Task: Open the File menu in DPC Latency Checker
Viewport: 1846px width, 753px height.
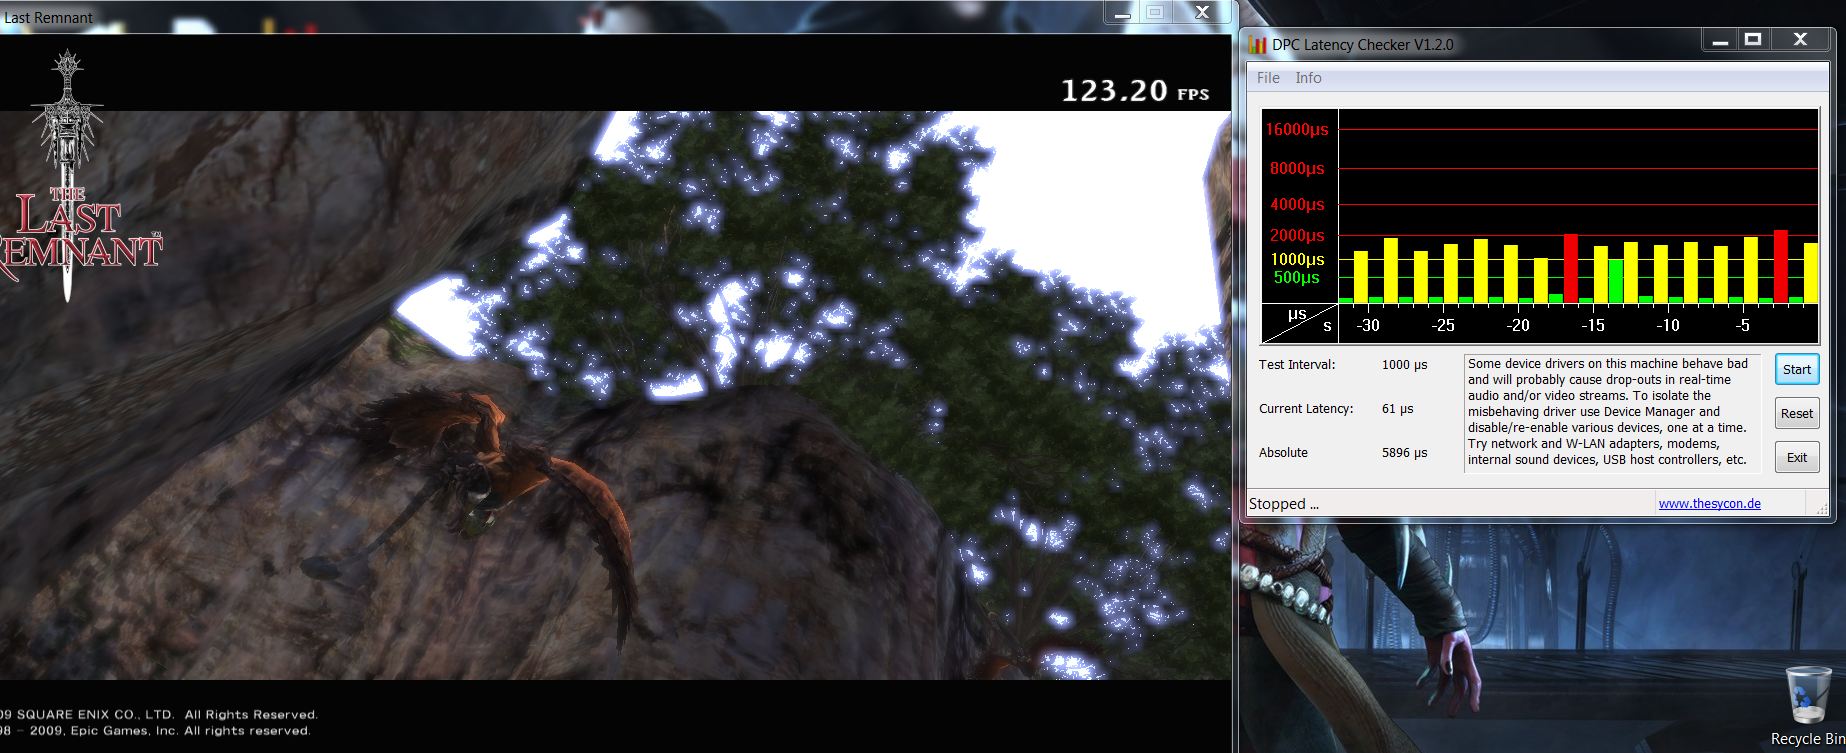Action: (1268, 78)
